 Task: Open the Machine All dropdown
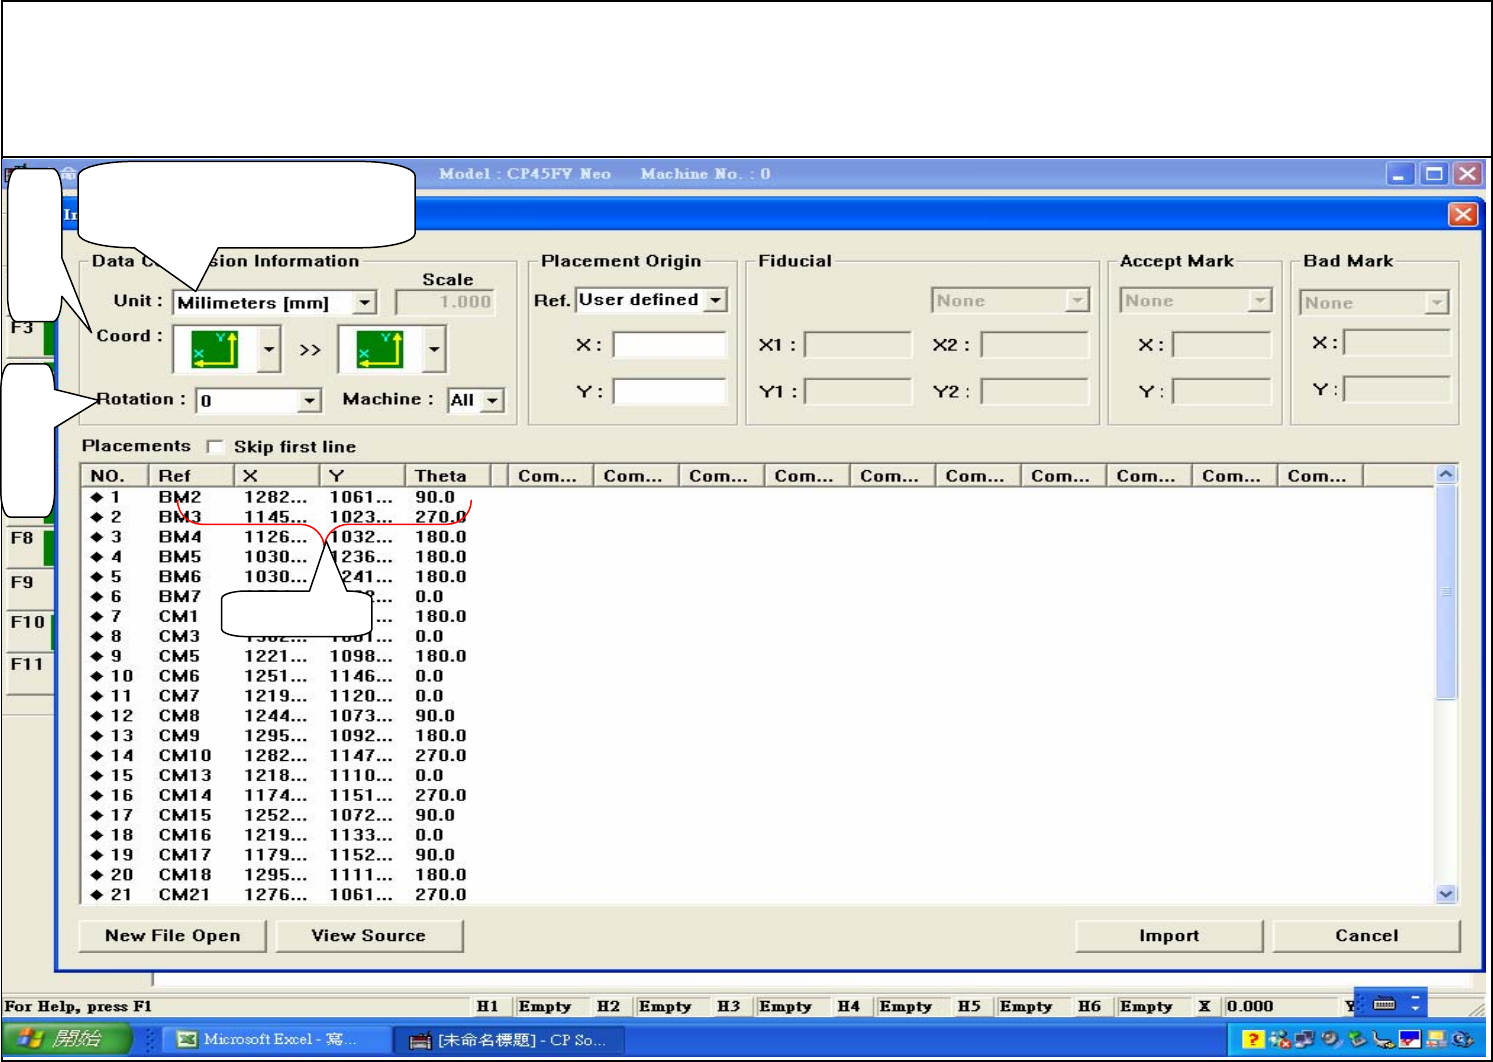click(x=492, y=400)
